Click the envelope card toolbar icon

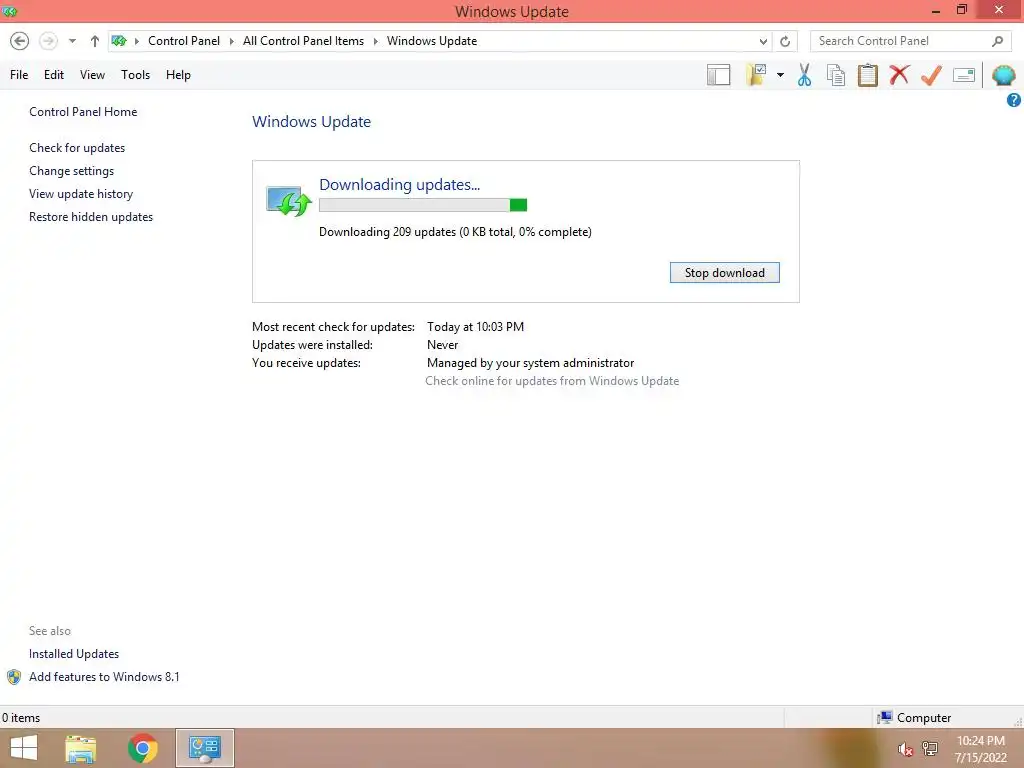(964, 75)
